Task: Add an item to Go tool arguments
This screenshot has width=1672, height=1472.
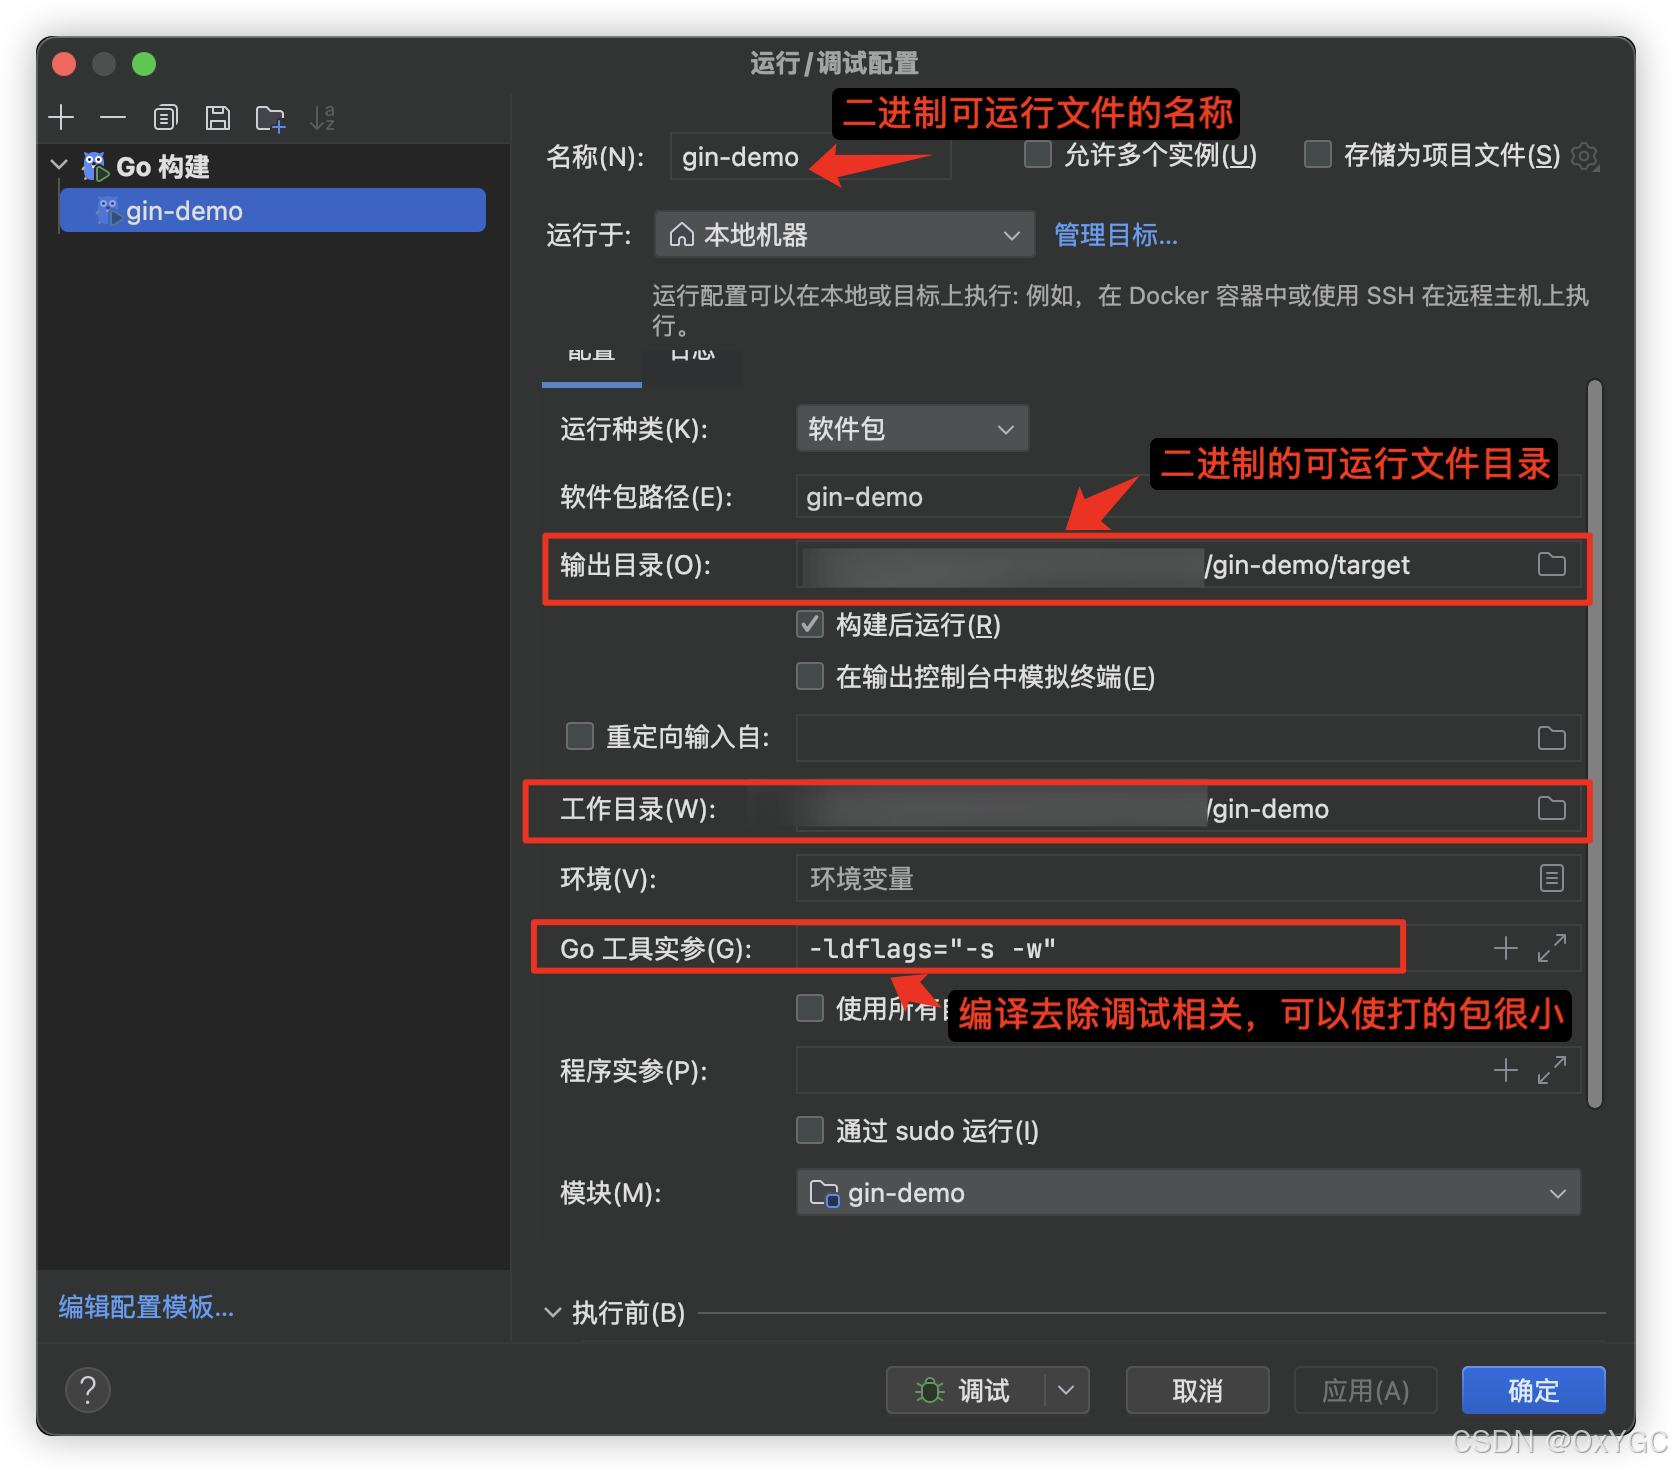Action: coord(1505,948)
